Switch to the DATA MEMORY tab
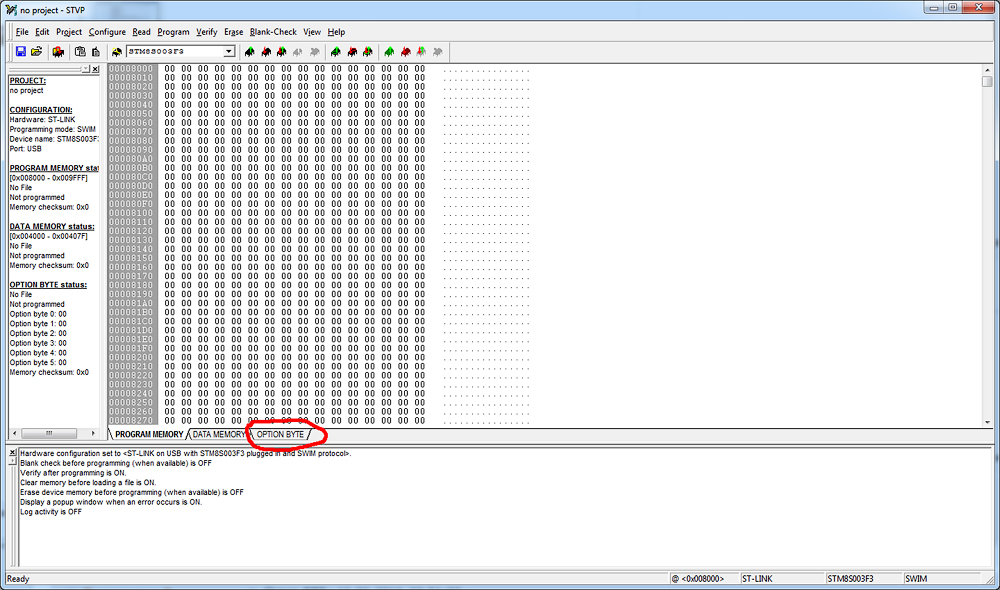The height and width of the screenshot is (590, 1000). [x=218, y=435]
